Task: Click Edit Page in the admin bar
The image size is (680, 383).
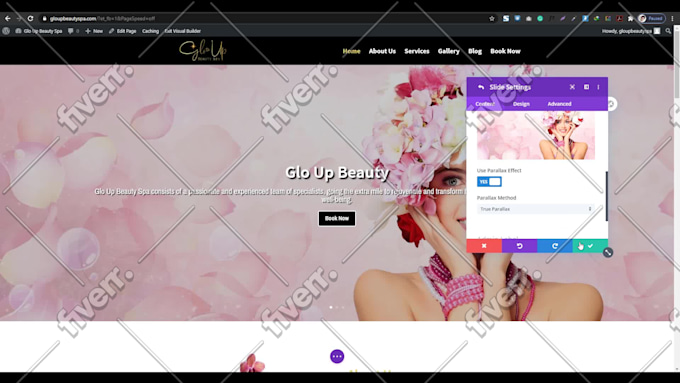Action: pos(122,31)
